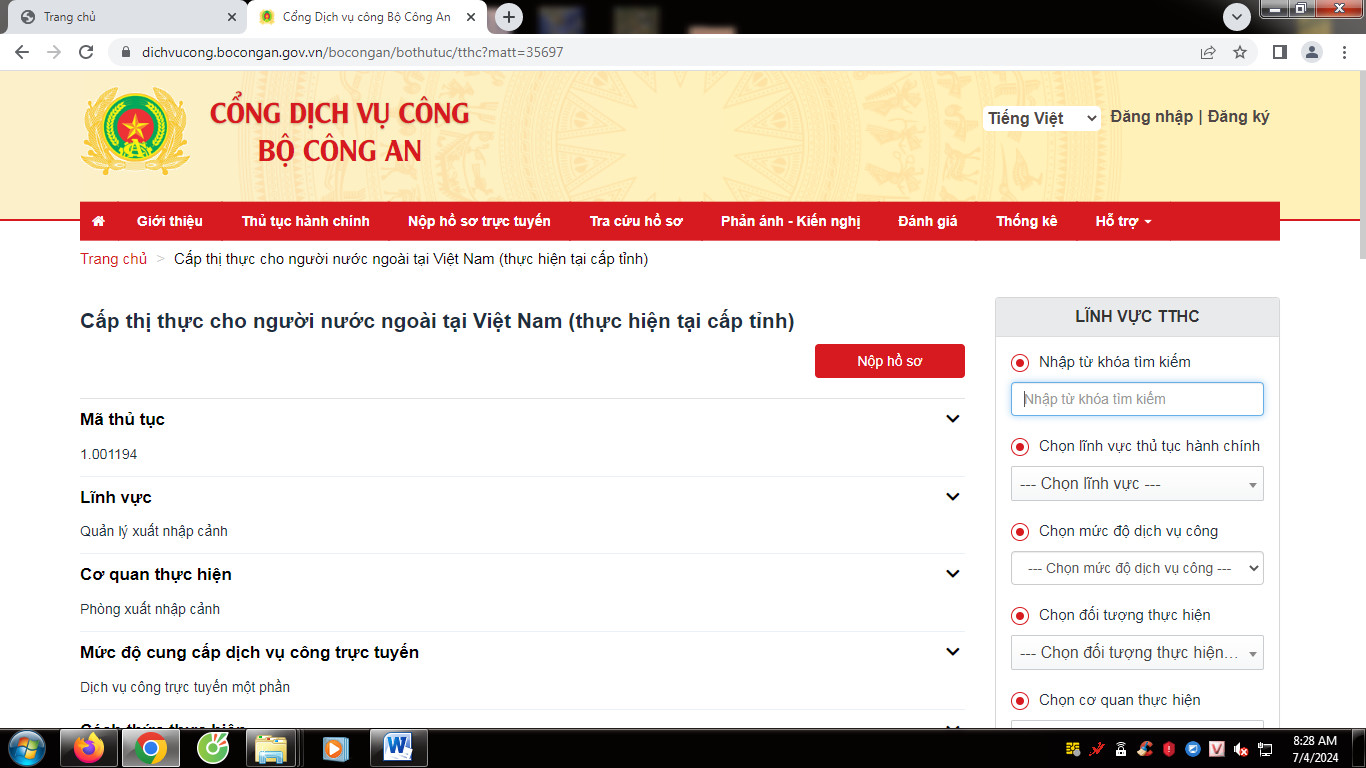
Task: Click the network tray icon
Action: (x=1265, y=749)
